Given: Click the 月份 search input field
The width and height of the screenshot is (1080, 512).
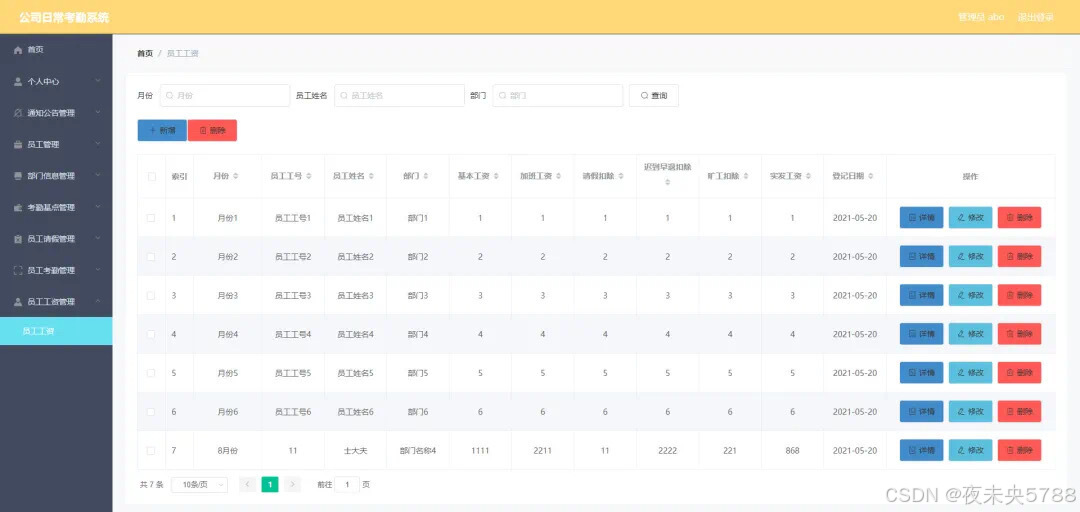Looking at the screenshot, I should tap(225, 96).
